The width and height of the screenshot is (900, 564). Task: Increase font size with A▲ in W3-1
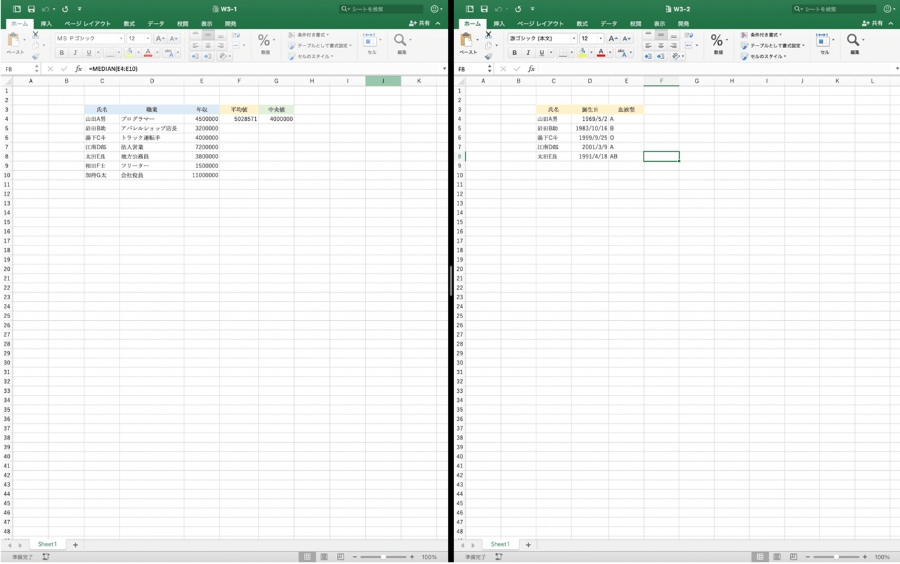tap(160, 38)
